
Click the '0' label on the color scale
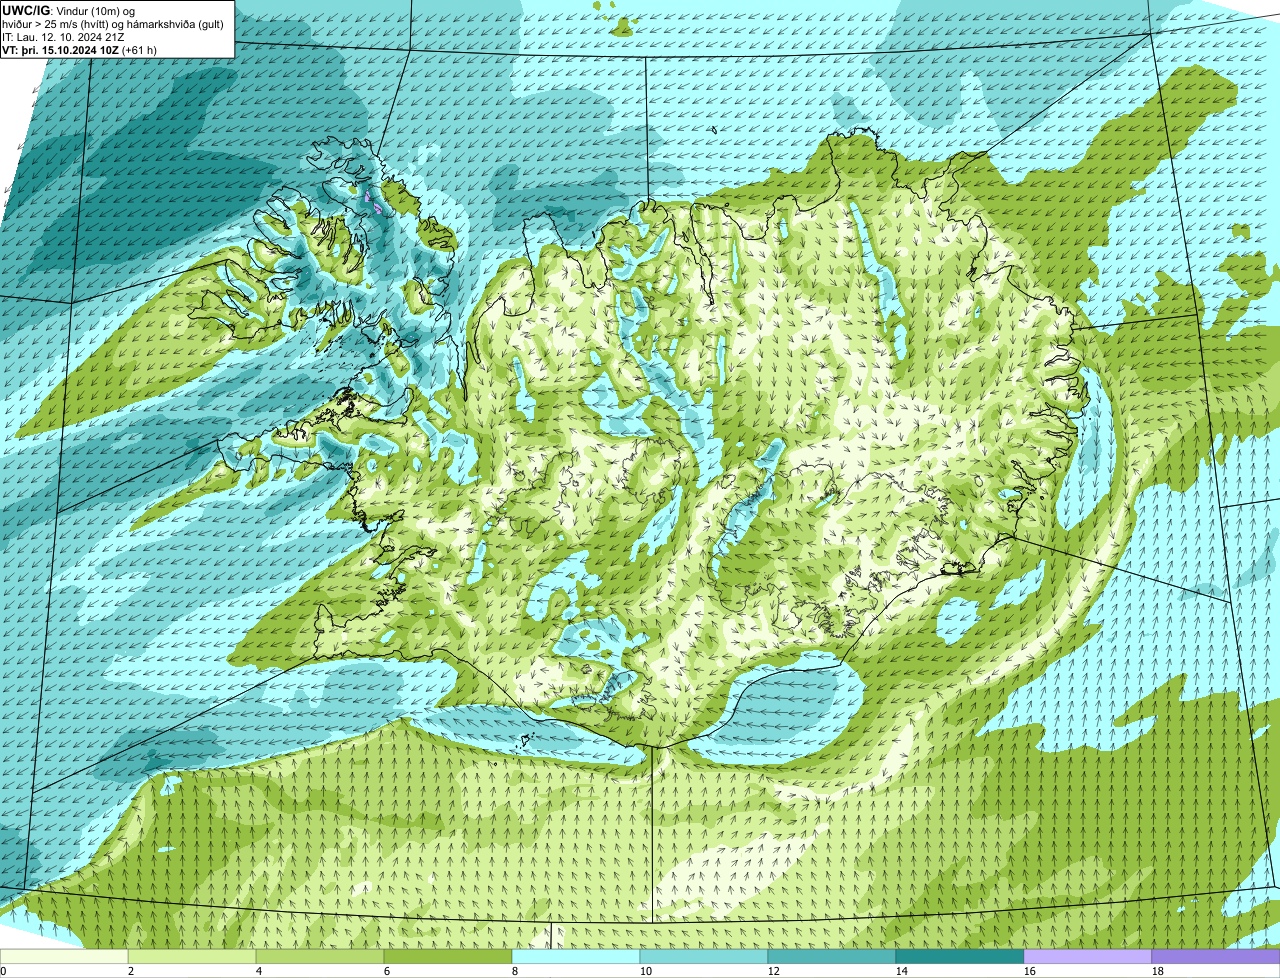point(3,971)
